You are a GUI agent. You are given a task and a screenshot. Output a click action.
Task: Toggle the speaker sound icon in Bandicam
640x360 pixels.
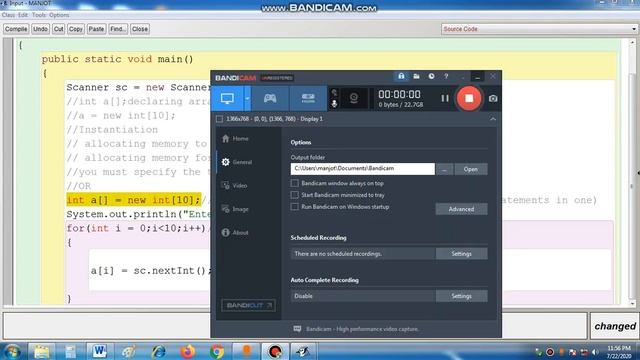coord(334,93)
